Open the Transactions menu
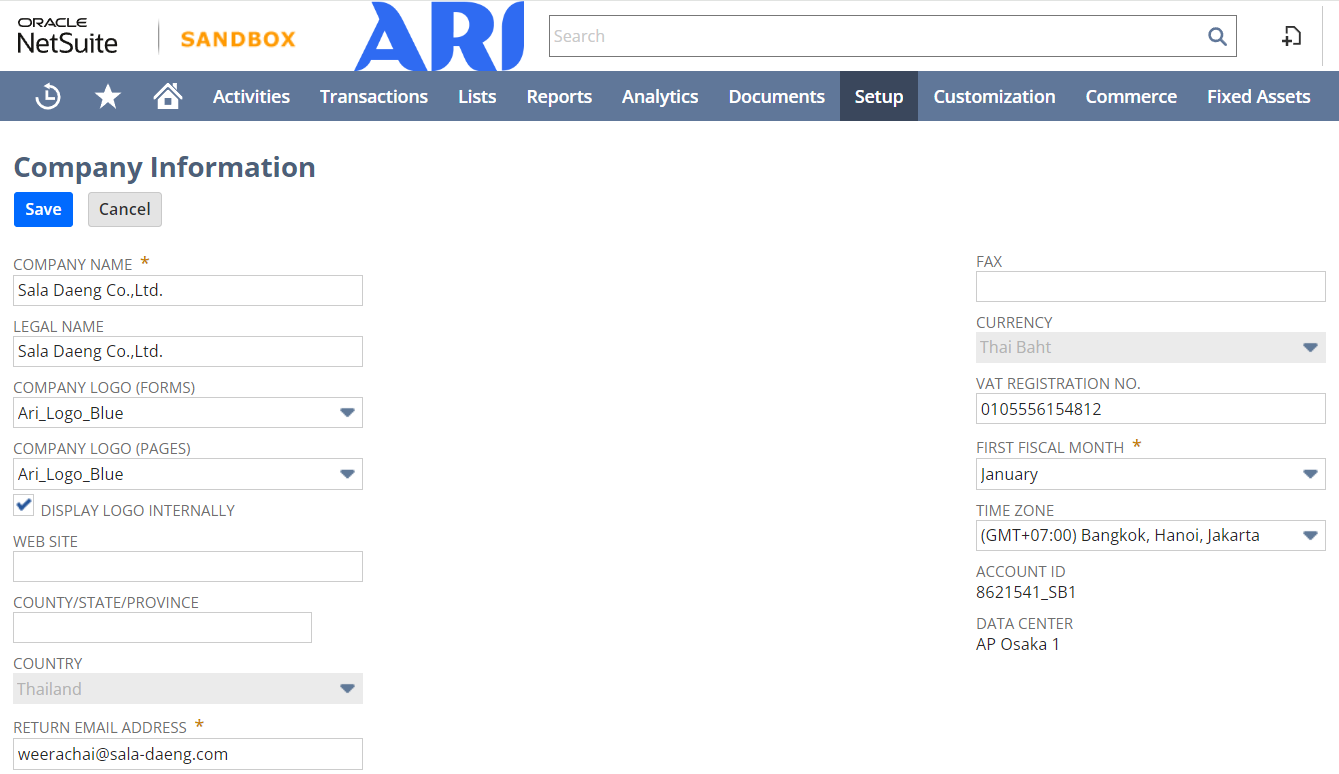This screenshot has height=774, width=1339. coord(374,96)
